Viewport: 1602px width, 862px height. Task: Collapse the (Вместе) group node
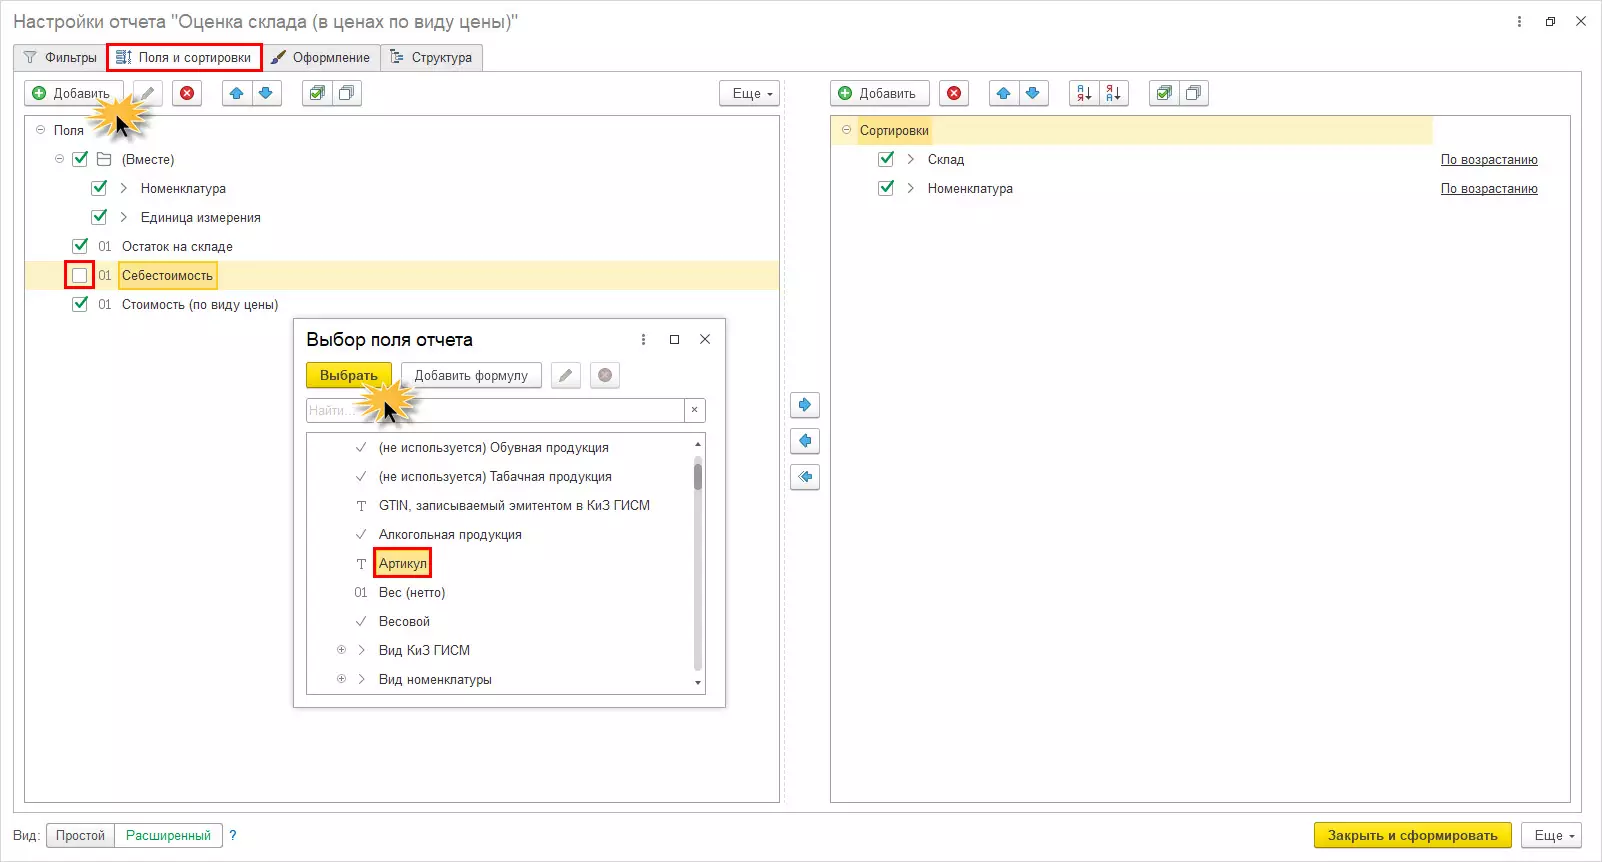(60, 159)
